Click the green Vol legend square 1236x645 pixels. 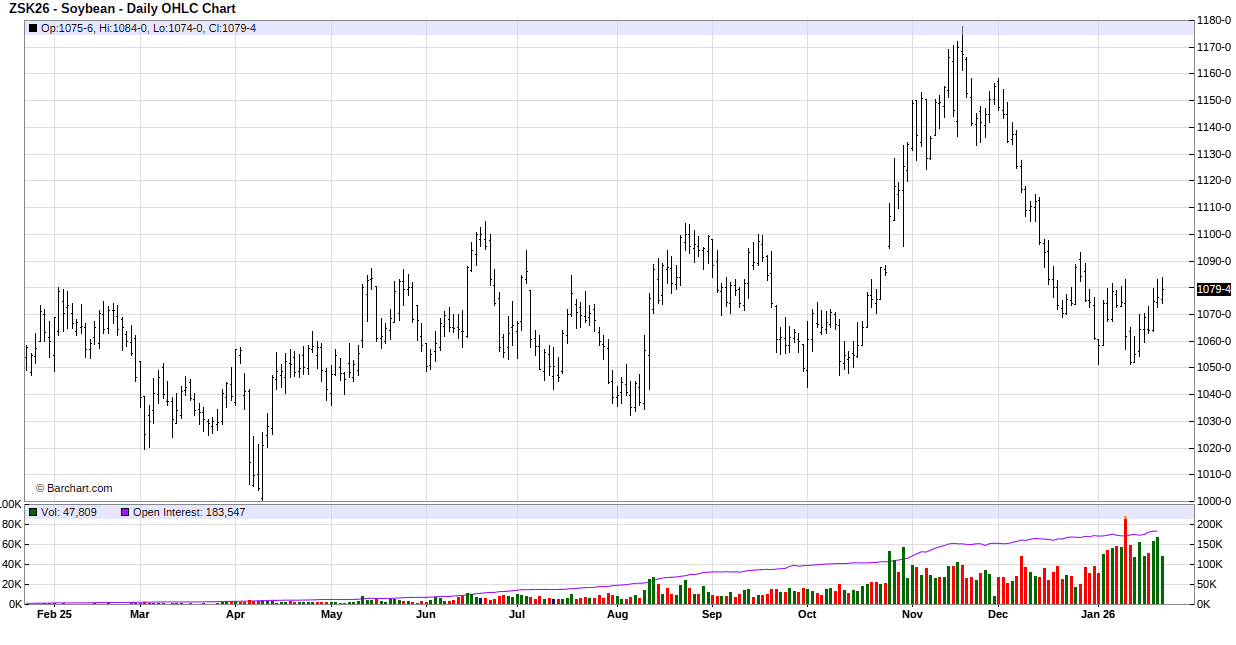pyautogui.click(x=33, y=512)
